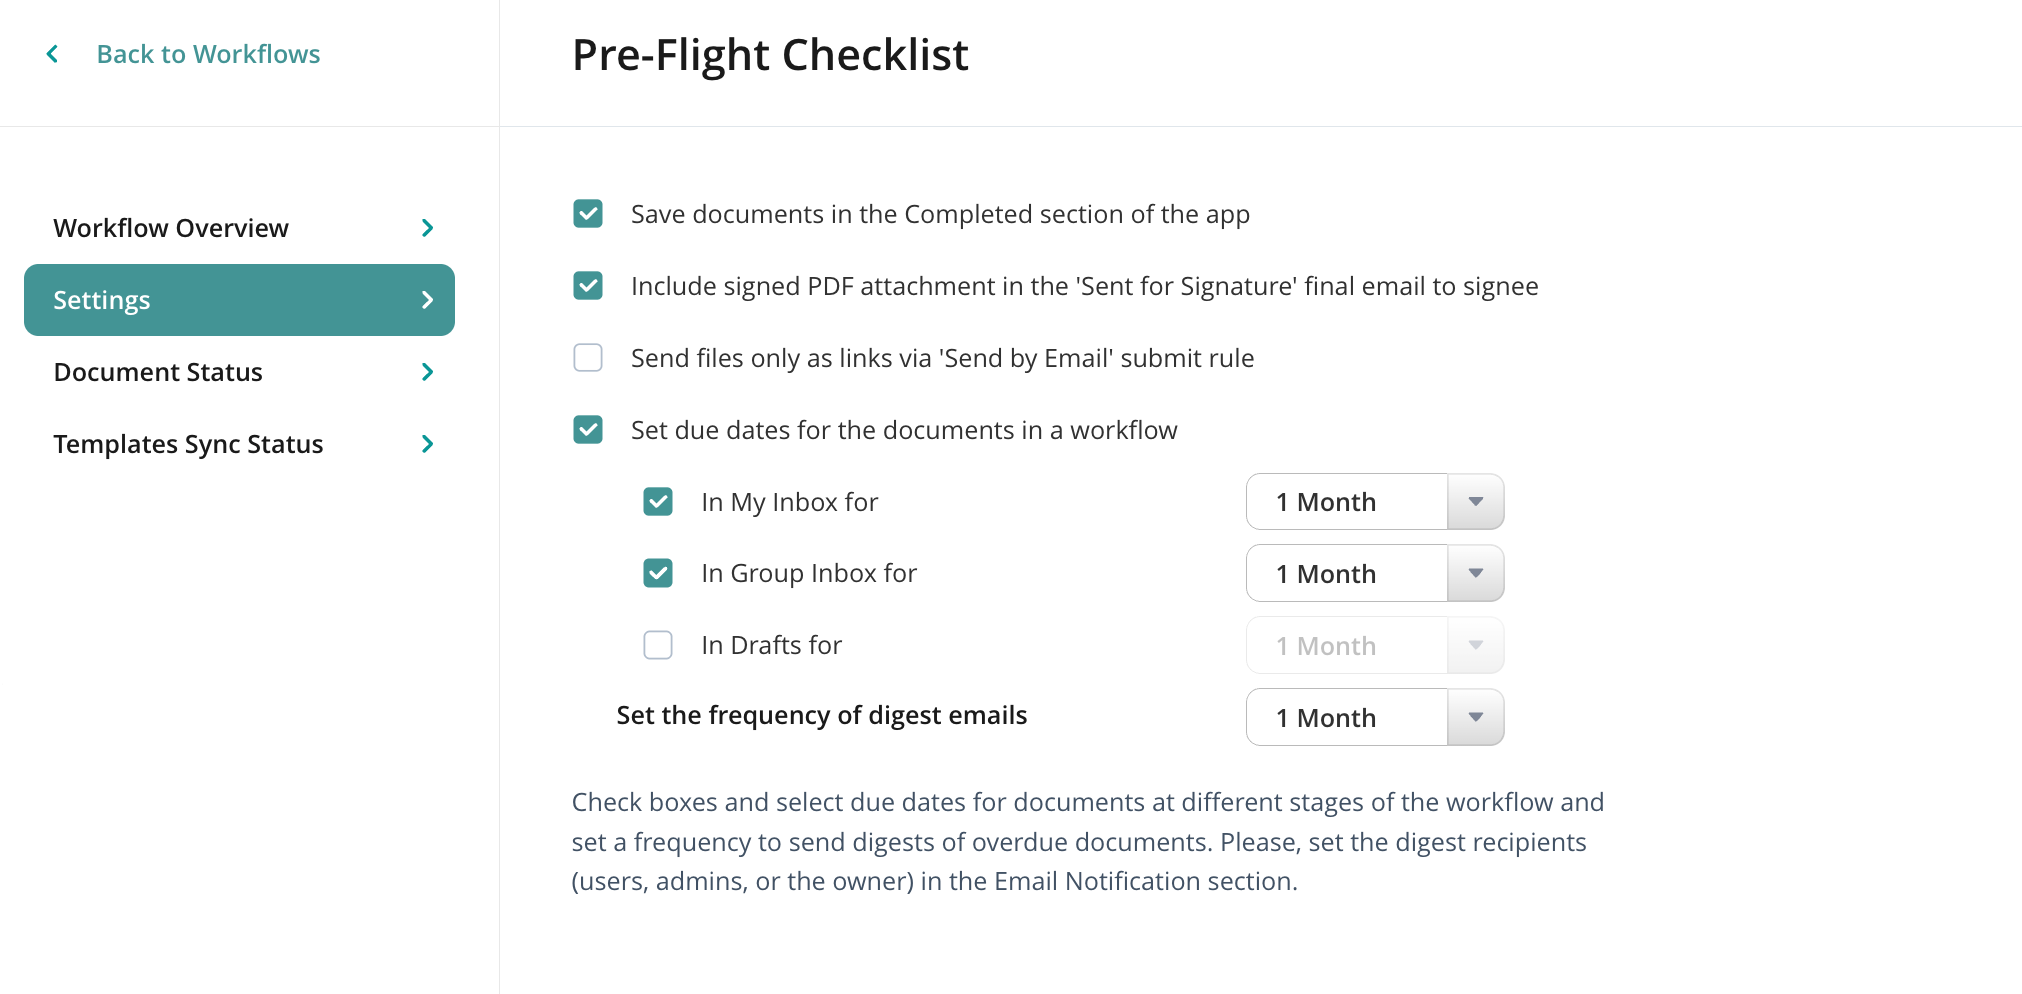Open the Workflow Overview section

tap(171, 228)
